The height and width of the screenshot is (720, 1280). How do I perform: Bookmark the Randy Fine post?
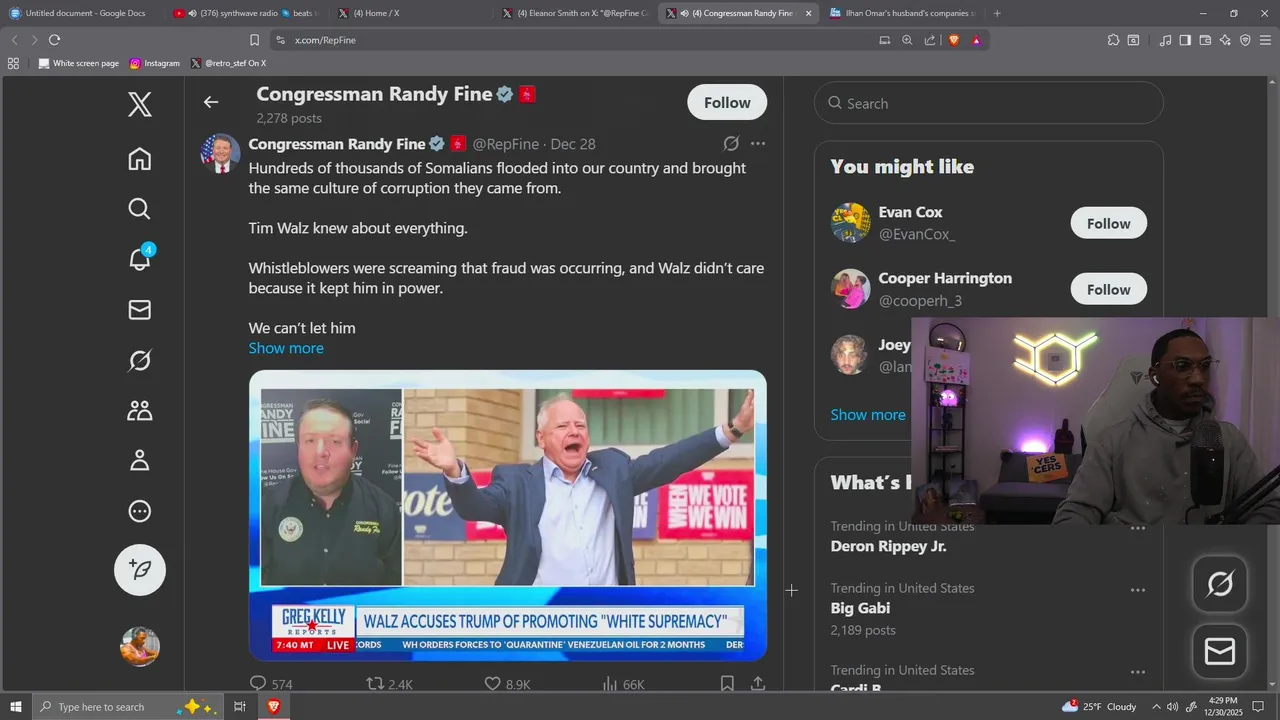pos(727,684)
